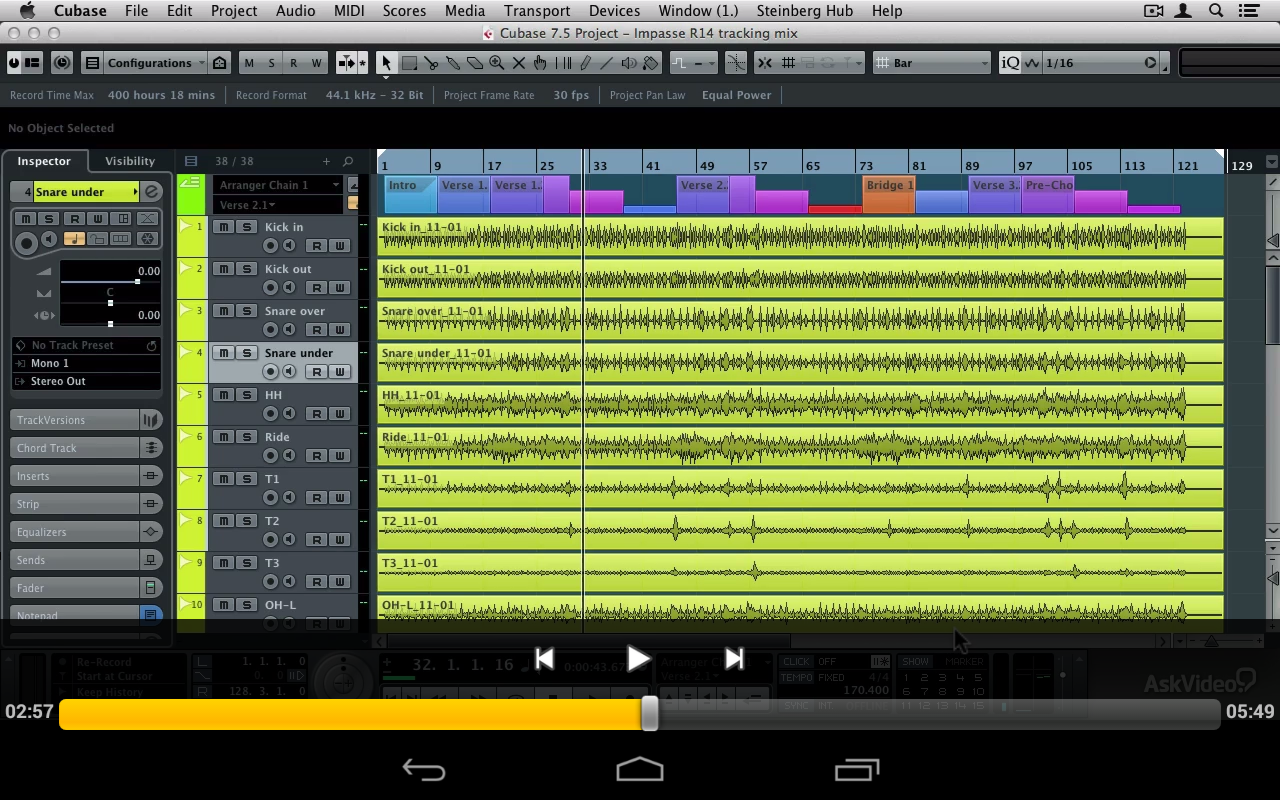Select the Inspector tab
The image size is (1280, 800).
click(44, 161)
